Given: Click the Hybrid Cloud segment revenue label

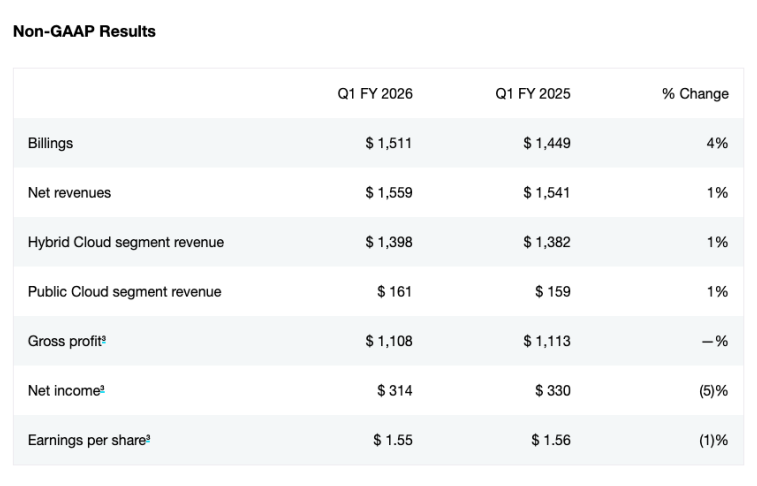Looking at the screenshot, I should point(126,242).
